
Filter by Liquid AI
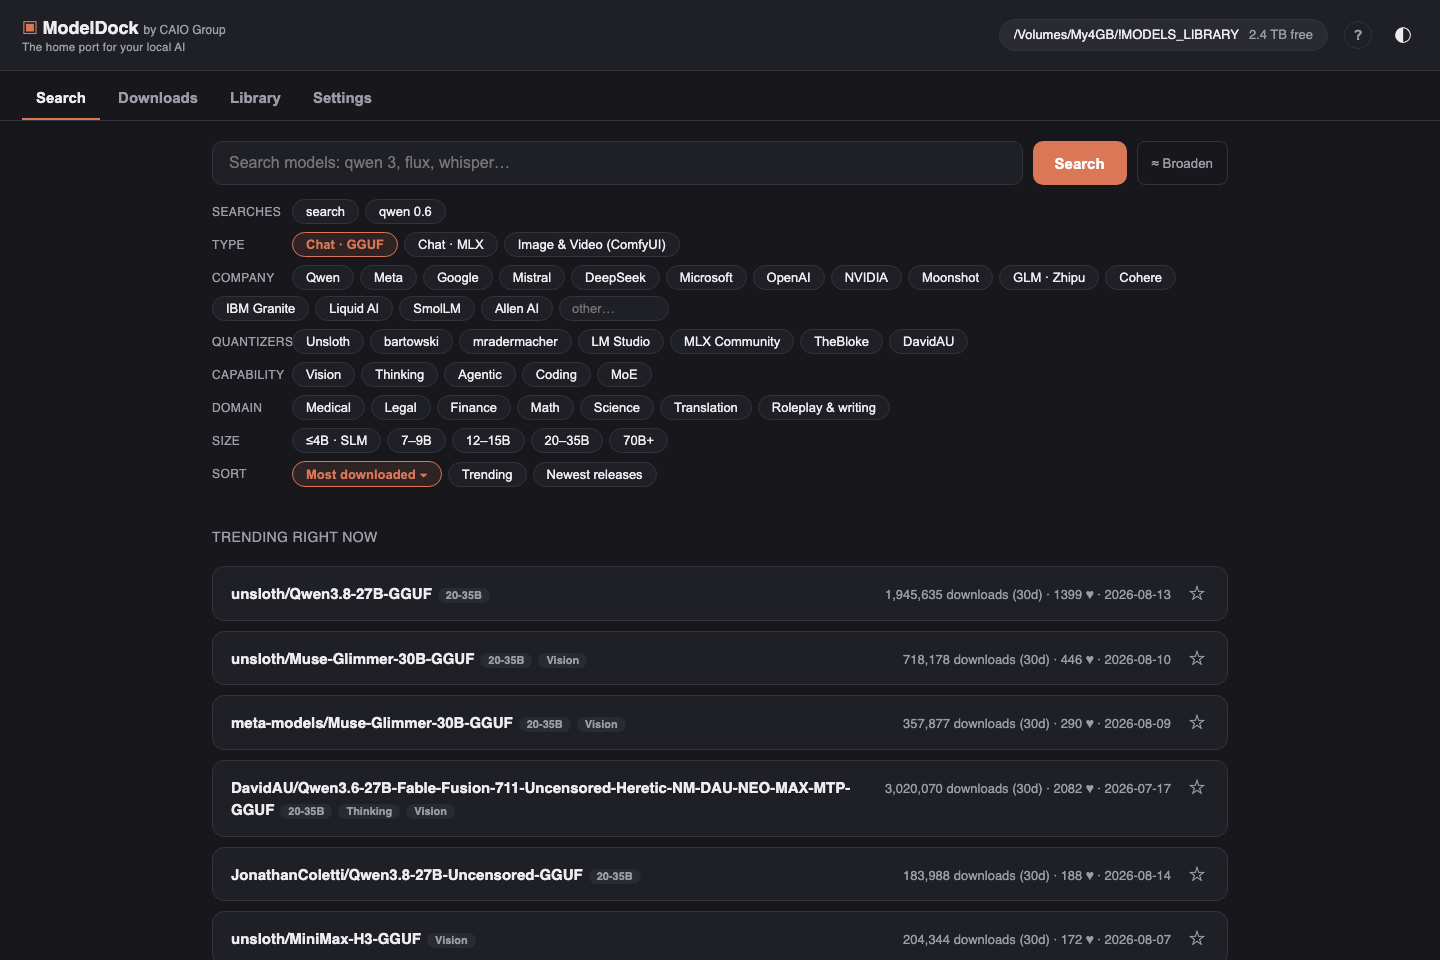[x=354, y=309]
